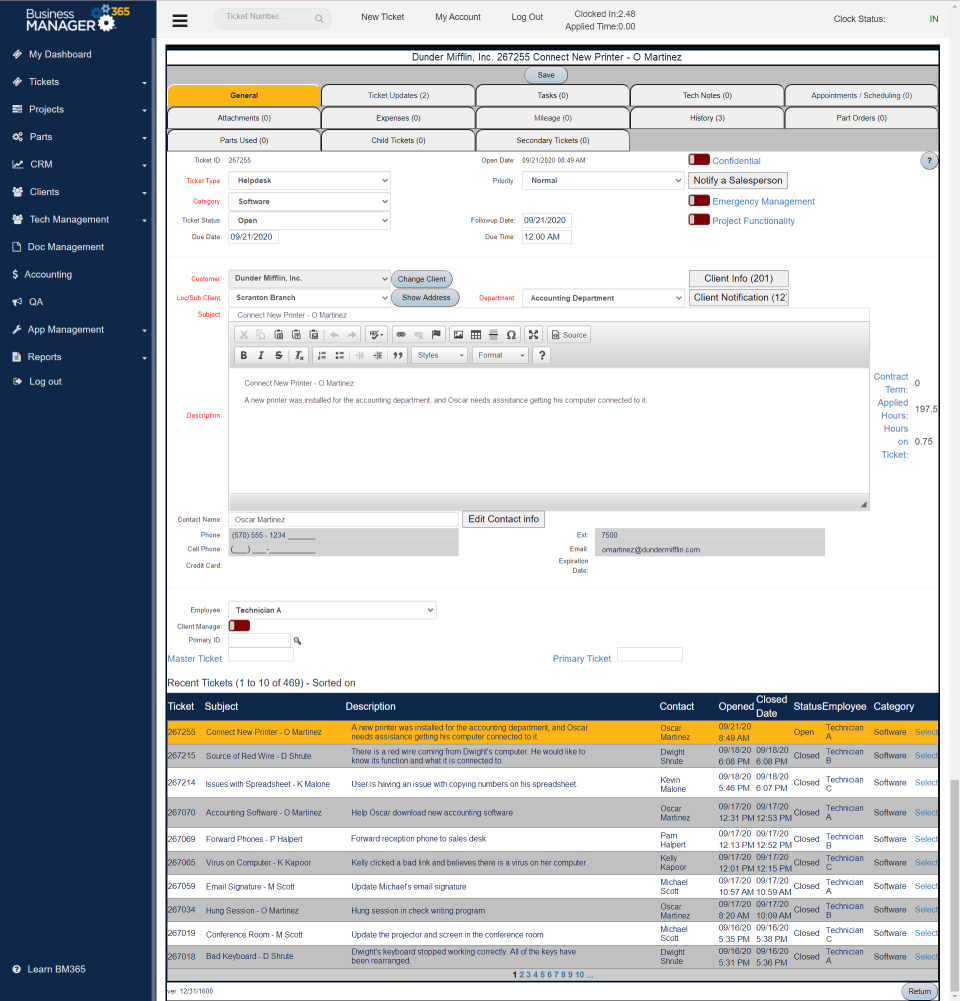Select the Bold formatting icon

pyautogui.click(x=243, y=355)
